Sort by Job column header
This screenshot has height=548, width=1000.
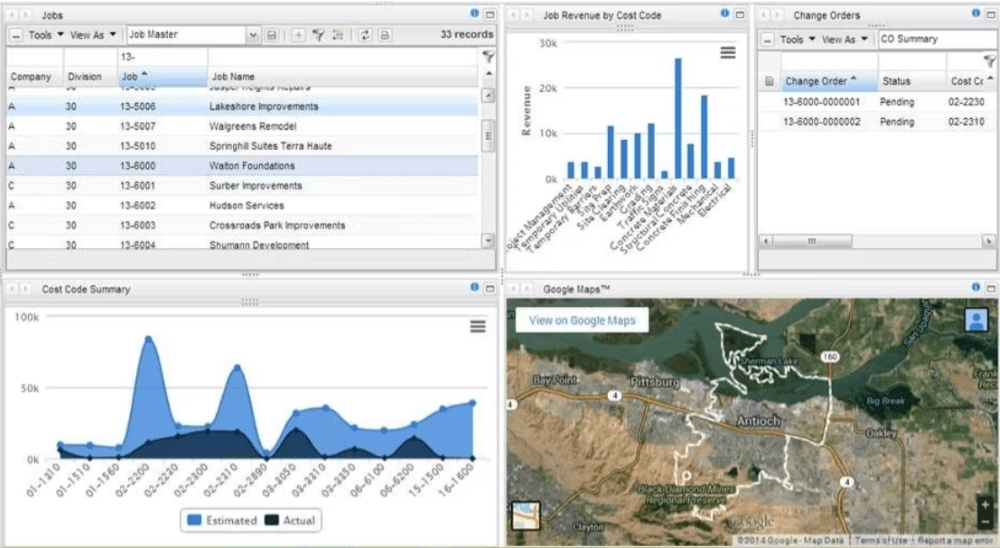coord(163,77)
